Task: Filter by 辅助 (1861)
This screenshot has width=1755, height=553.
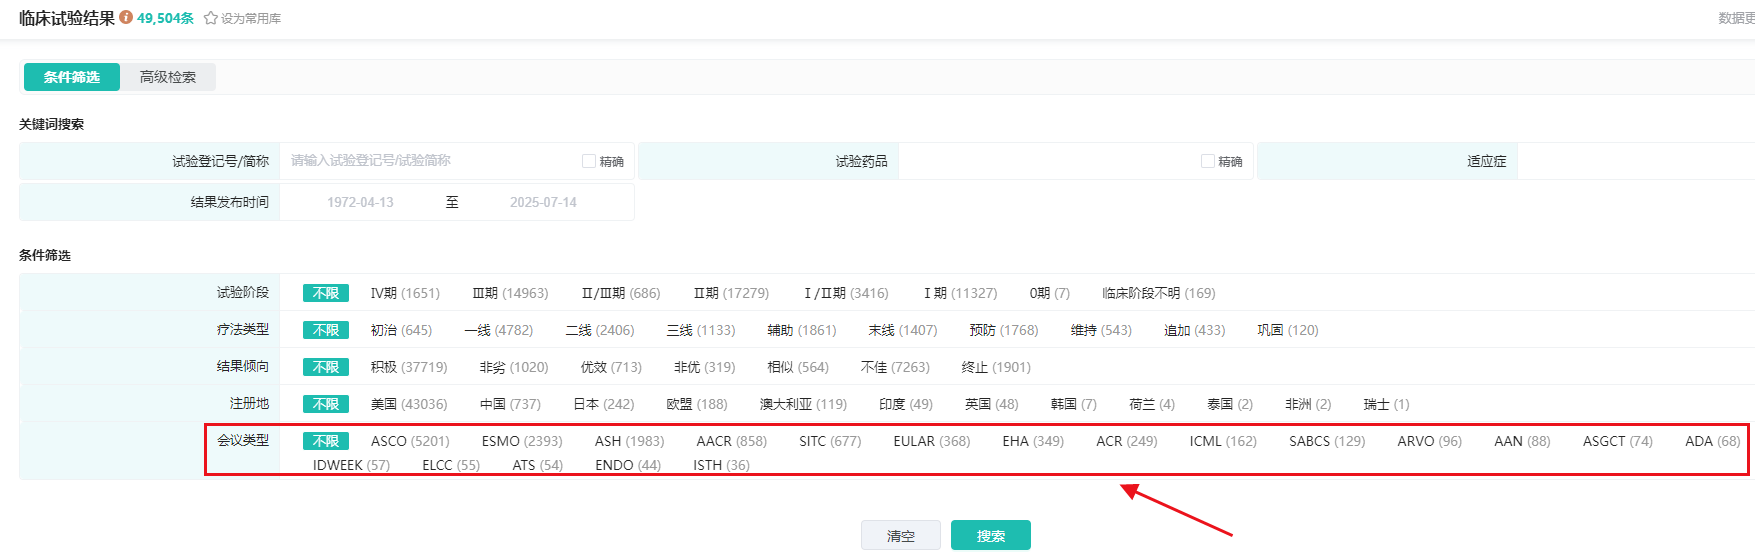Action: click(802, 330)
